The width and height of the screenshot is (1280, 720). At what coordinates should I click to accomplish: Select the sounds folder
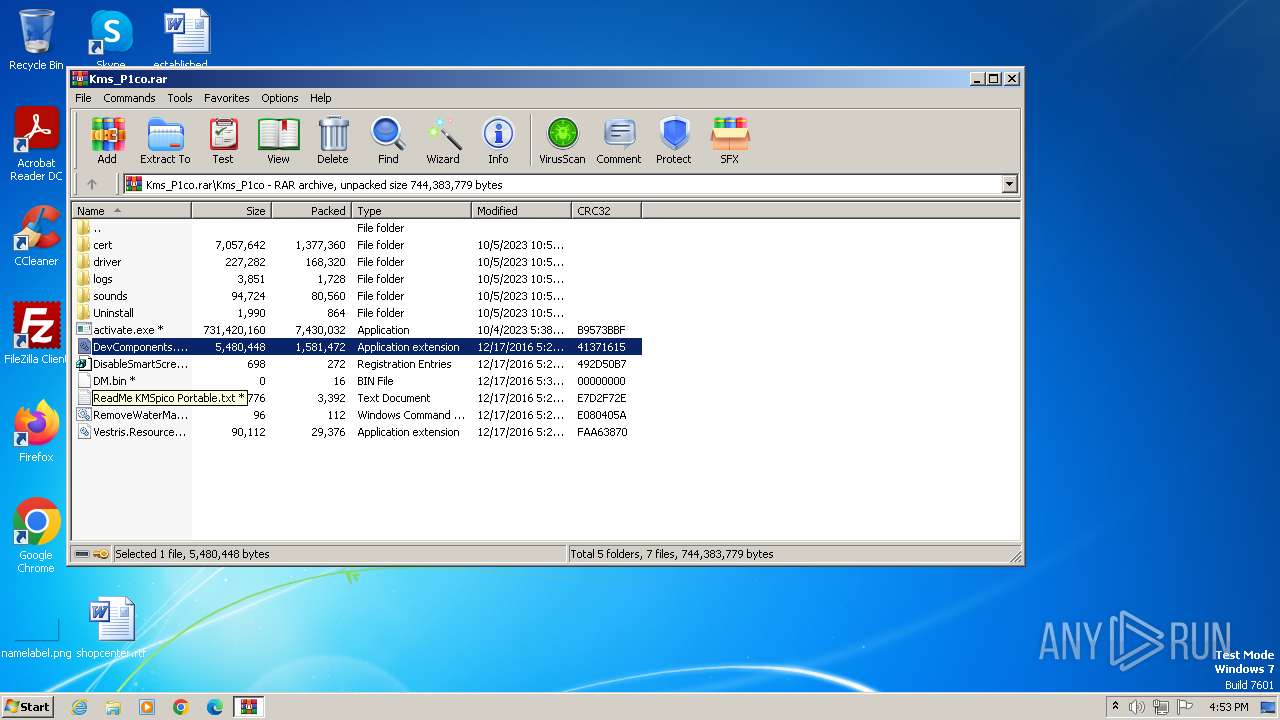(x=357, y=296)
